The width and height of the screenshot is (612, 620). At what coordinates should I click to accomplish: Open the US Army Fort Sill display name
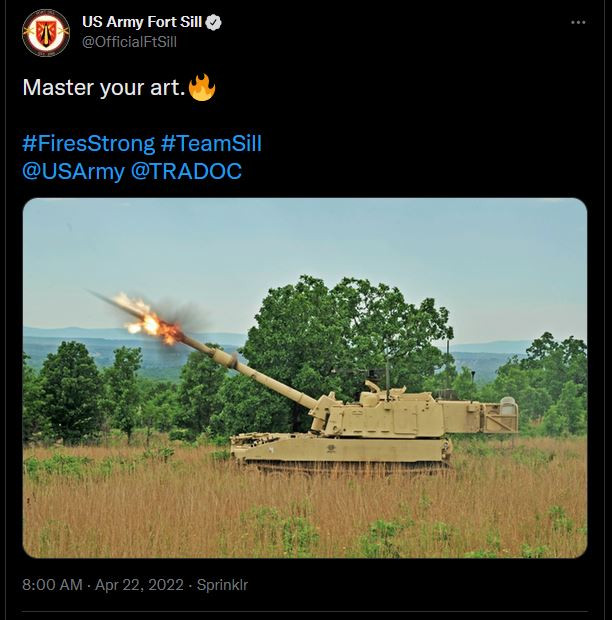click(x=141, y=23)
